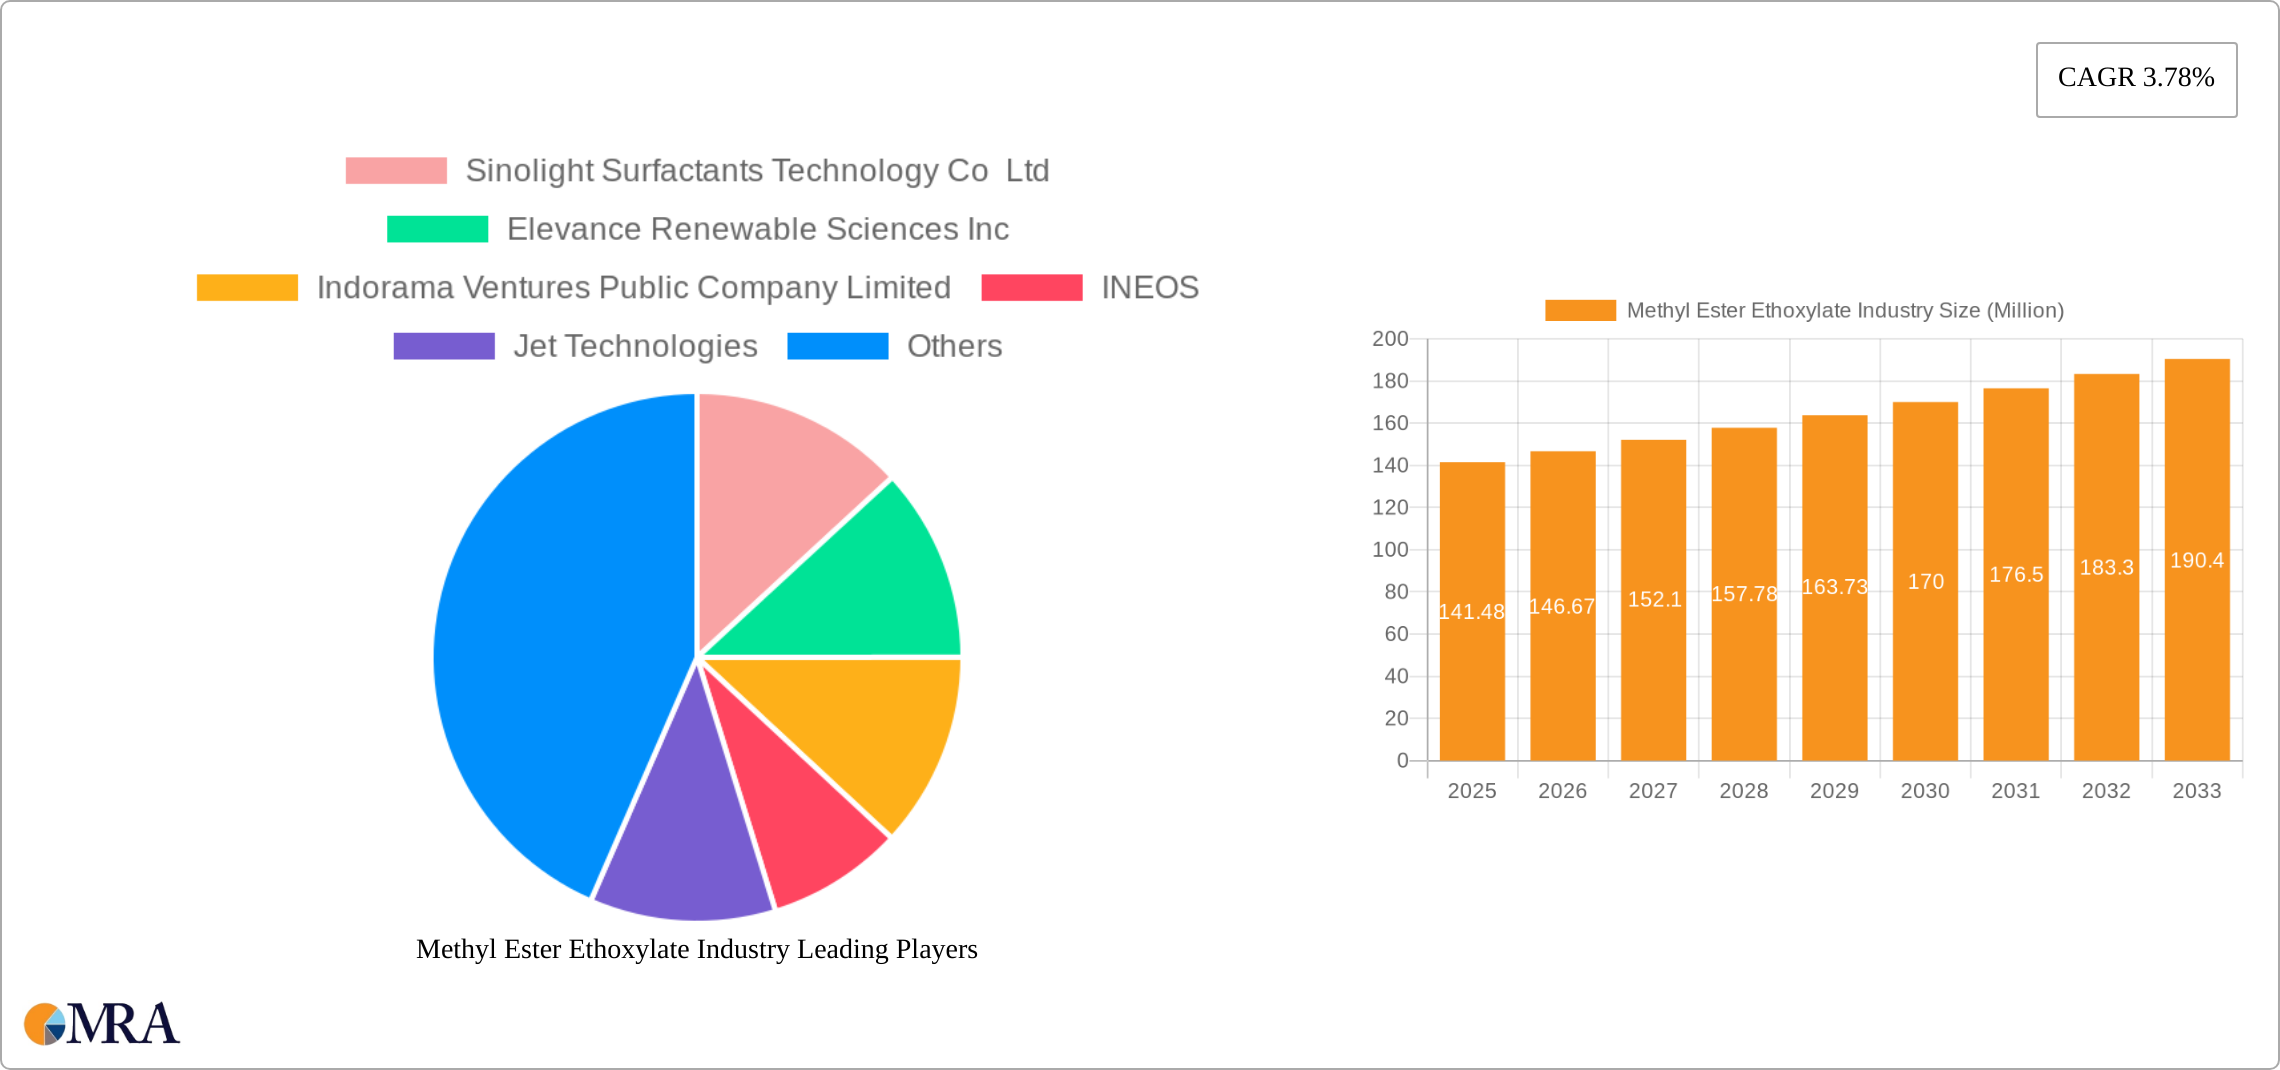Click the 100 y-axis label
Screen dimensions: 2280x1070
1390,550
